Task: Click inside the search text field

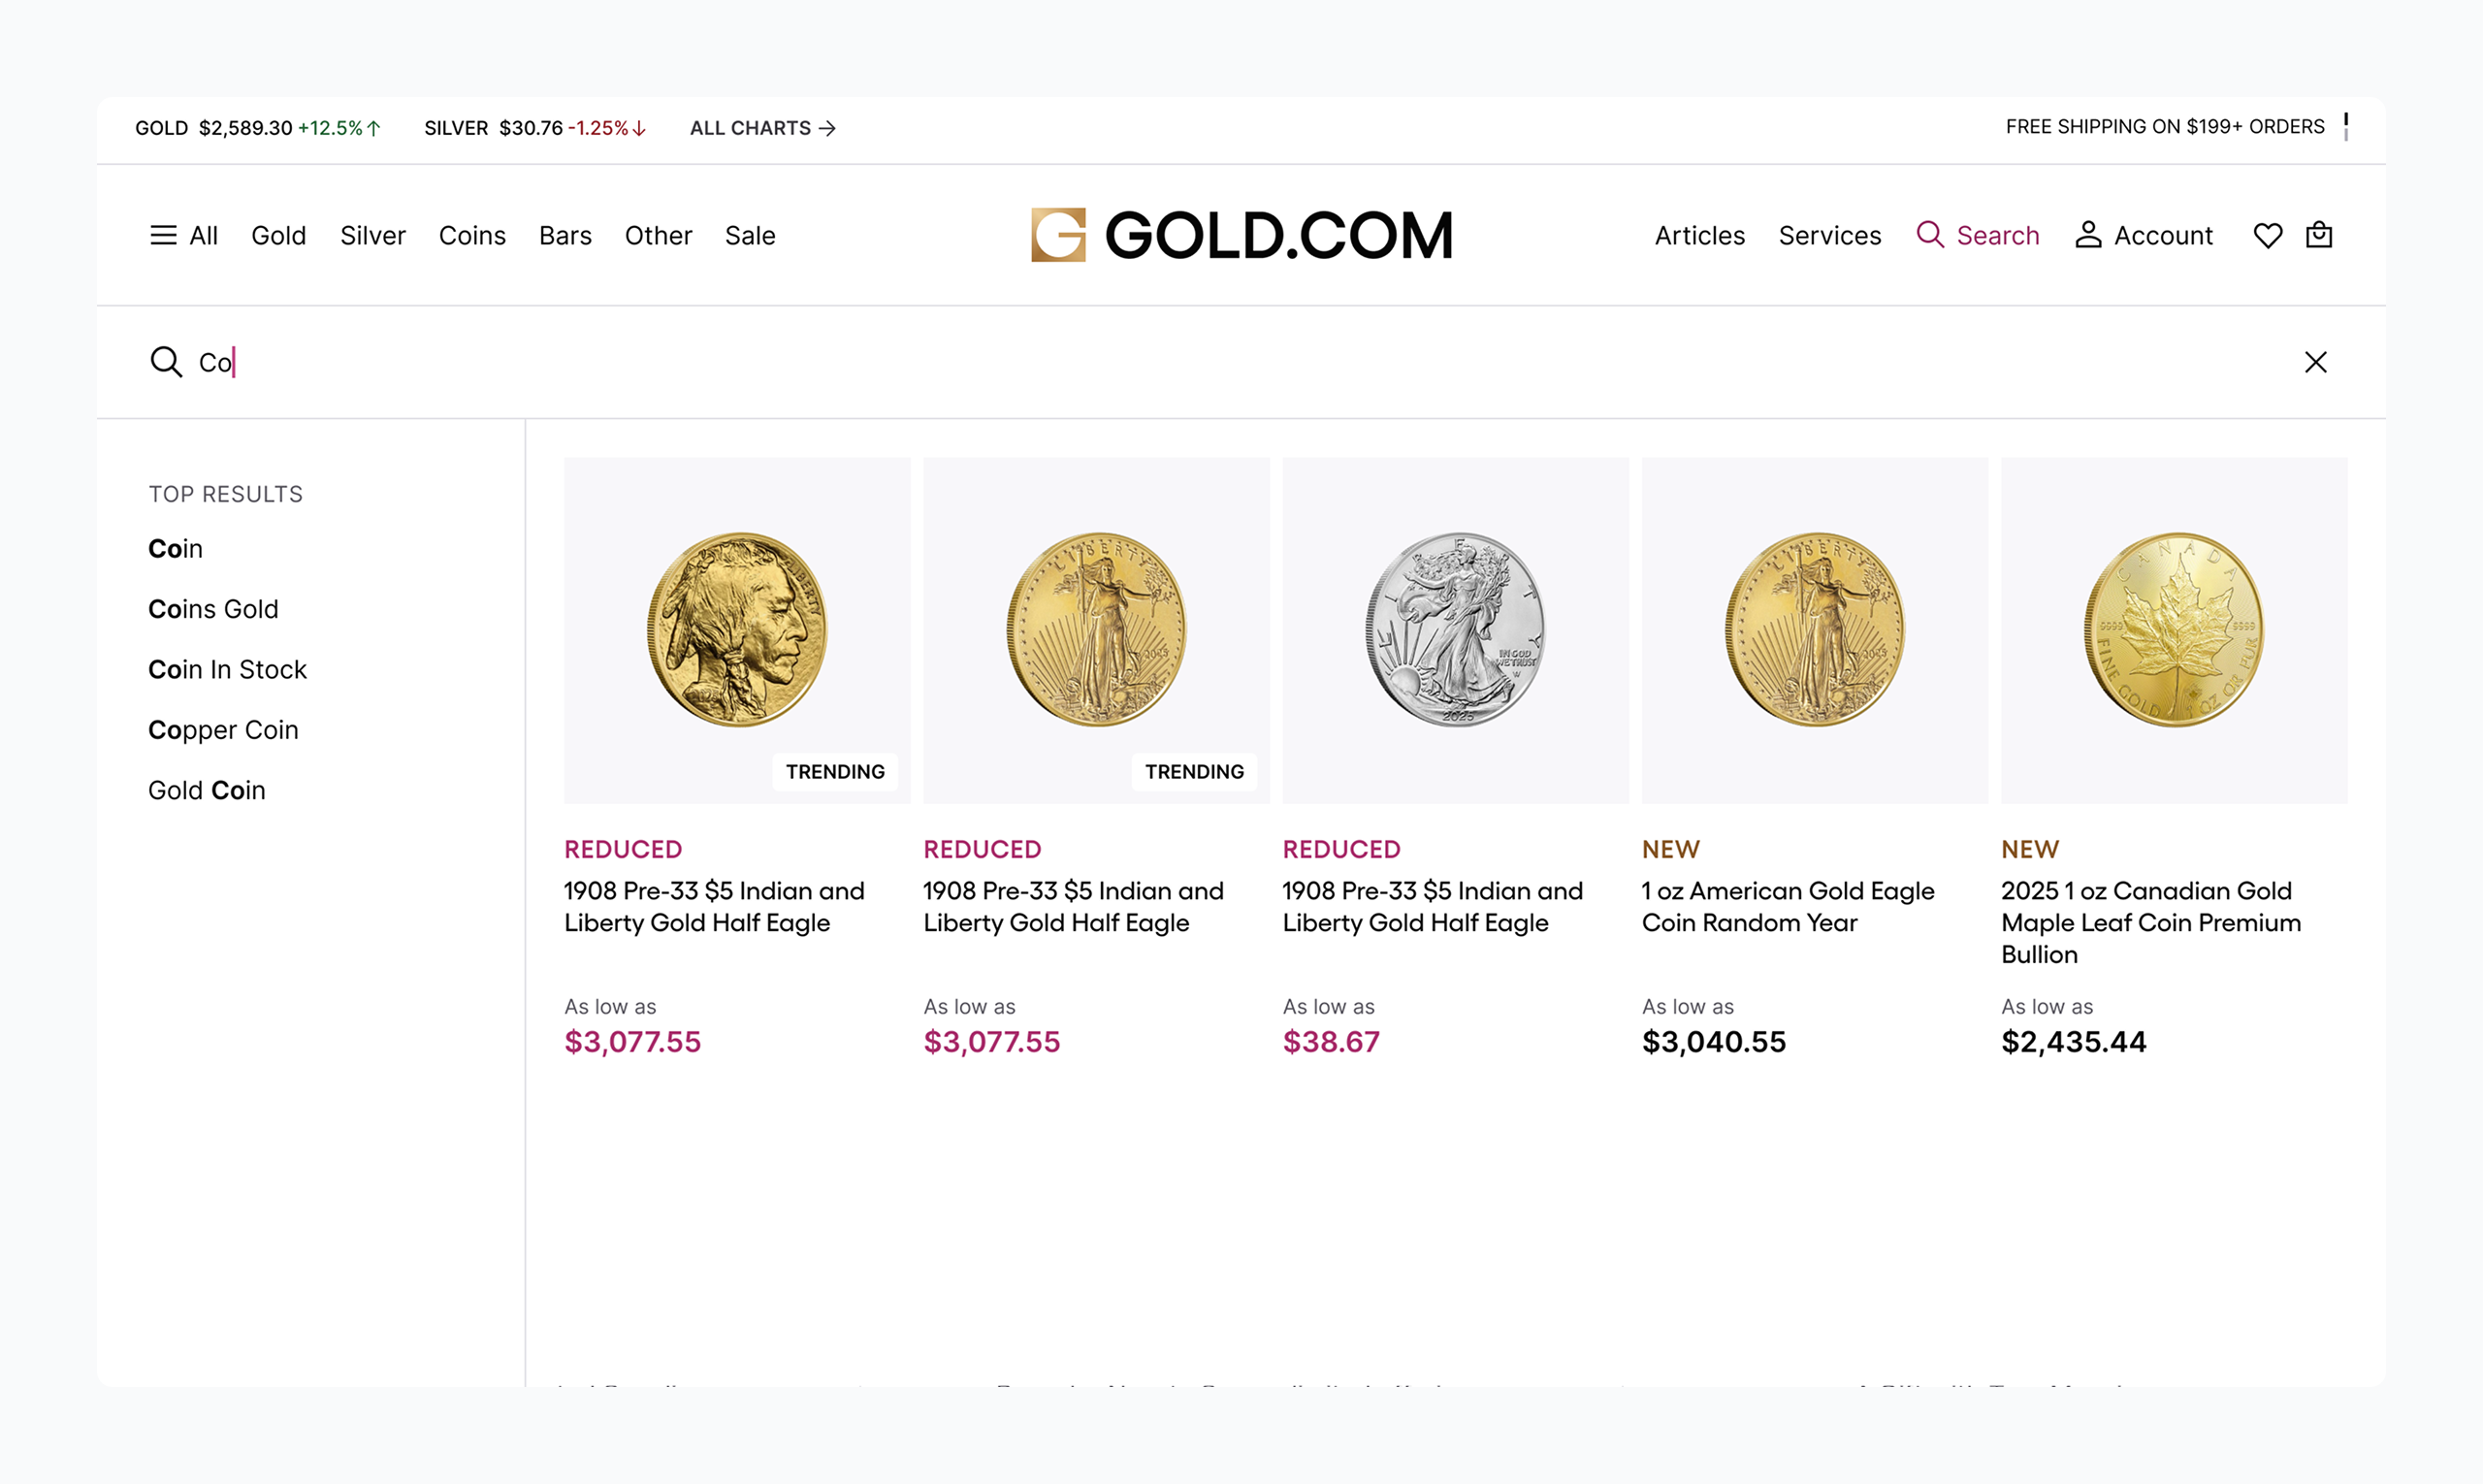Action: pos(1200,362)
